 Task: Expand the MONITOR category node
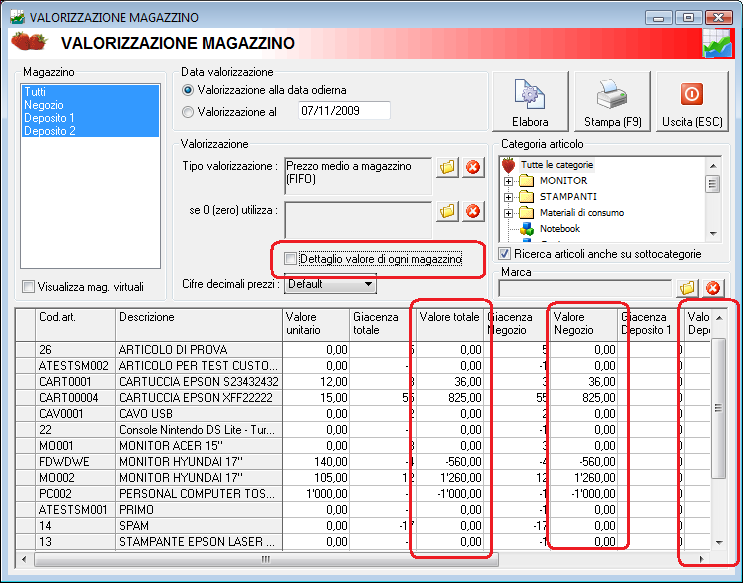(x=508, y=182)
